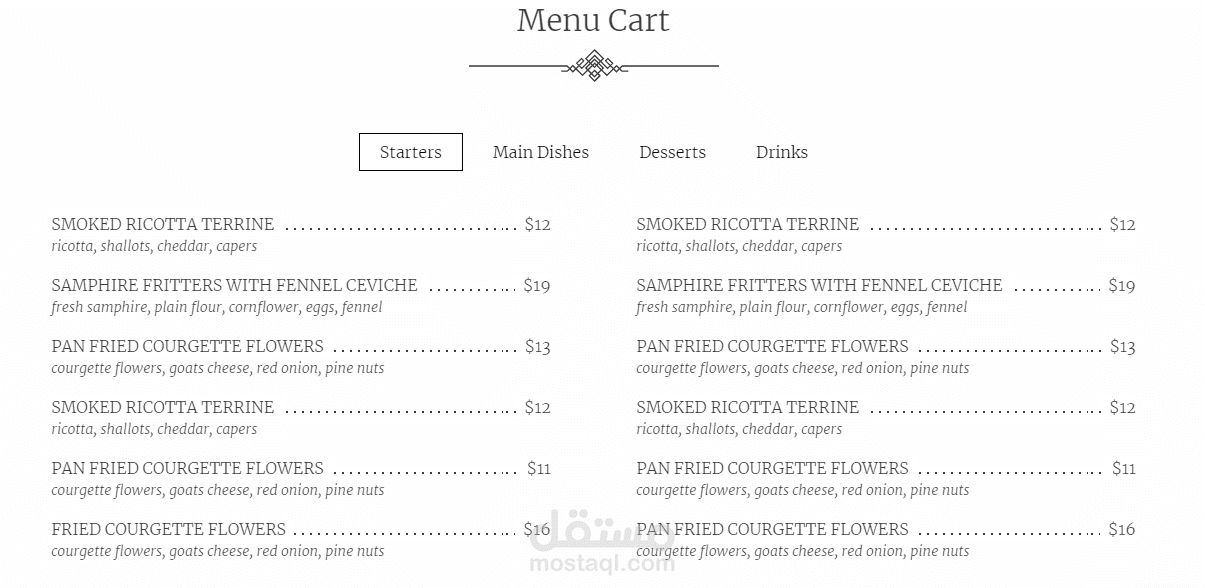Screen dimensions: 1205x588
Task: Click the $19 price in the left column
Action: pos(537,286)
